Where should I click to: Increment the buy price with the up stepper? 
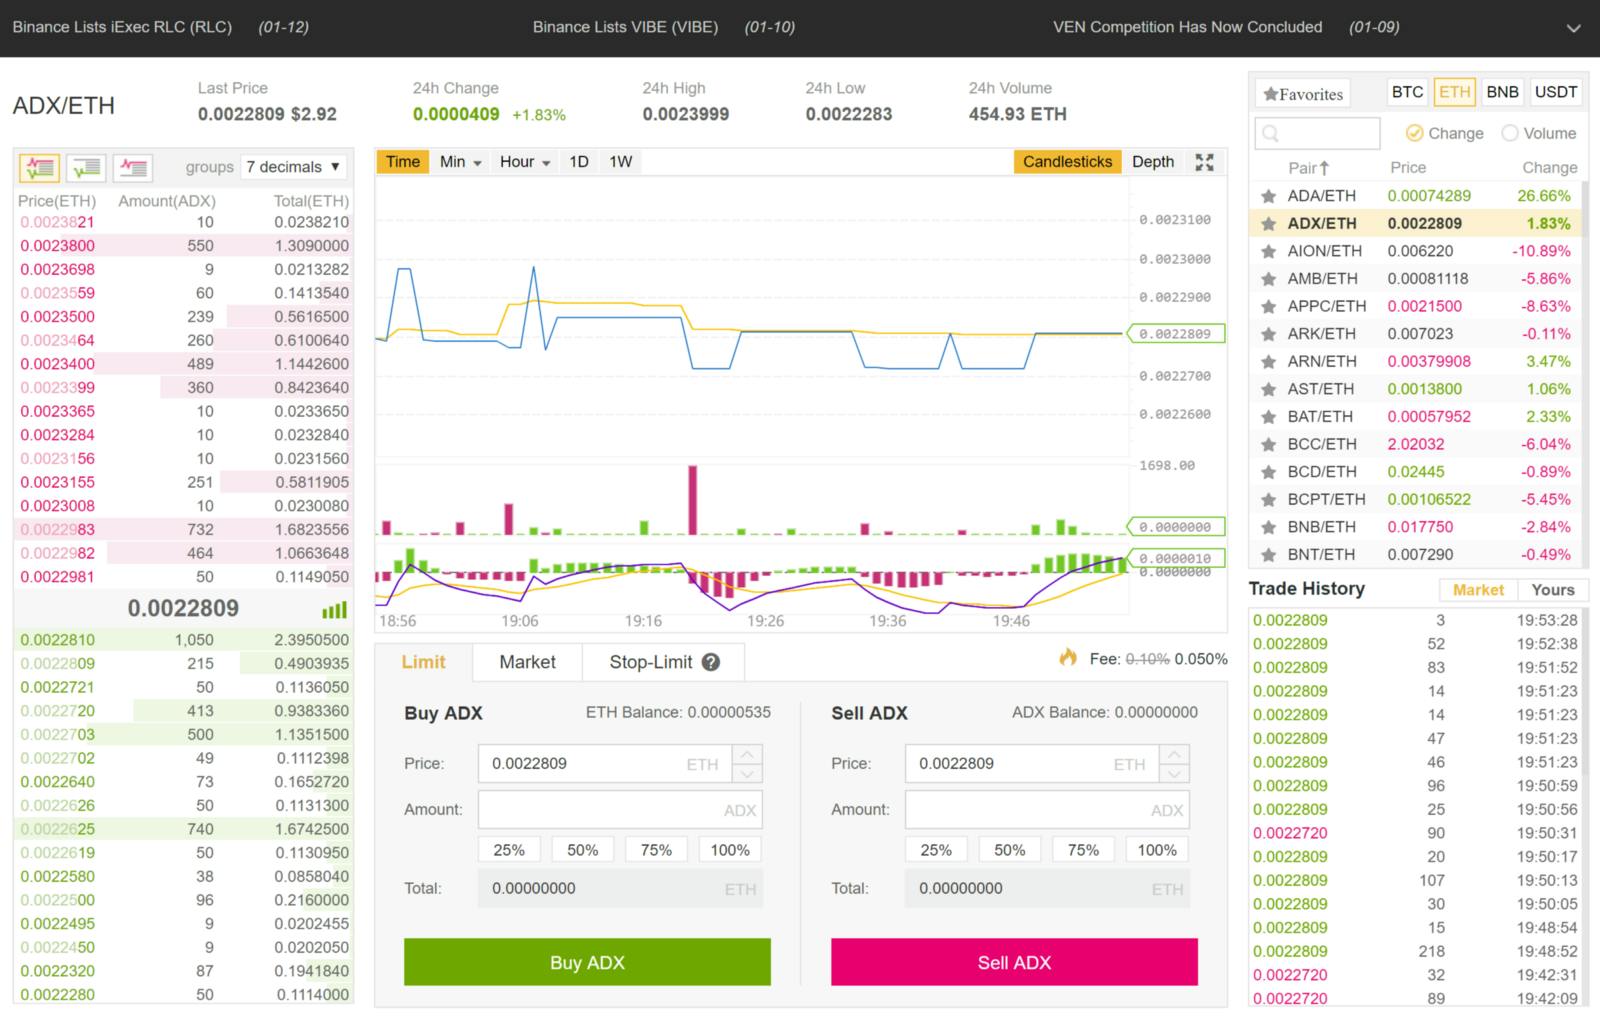click(748, 755)
